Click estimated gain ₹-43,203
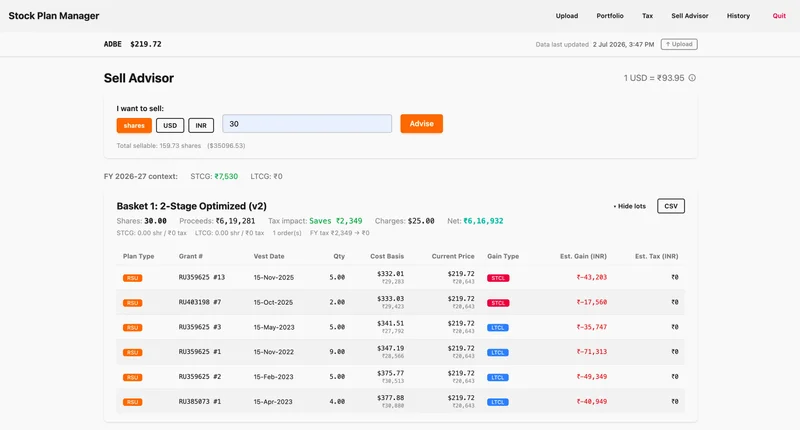The width and height of the screenshot is (800, 430). coord(591,277)
